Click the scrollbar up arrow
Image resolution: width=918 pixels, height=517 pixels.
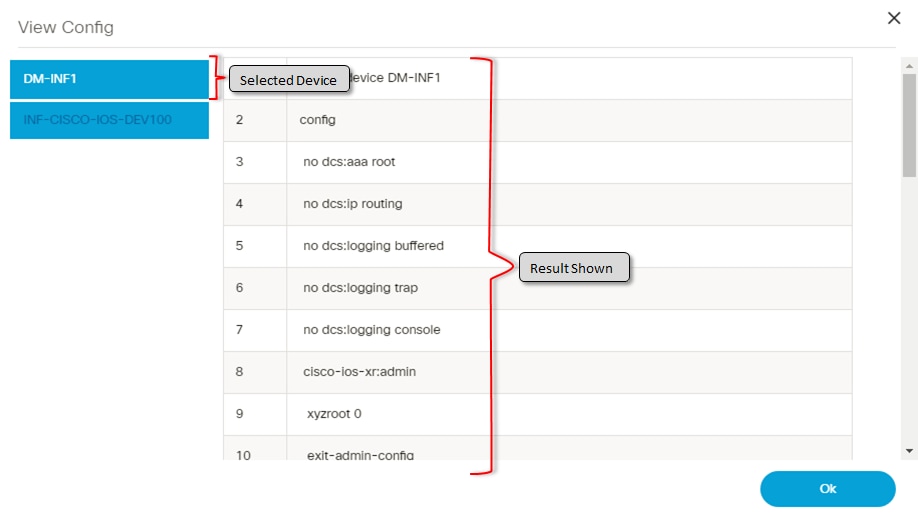pos(909,64)
